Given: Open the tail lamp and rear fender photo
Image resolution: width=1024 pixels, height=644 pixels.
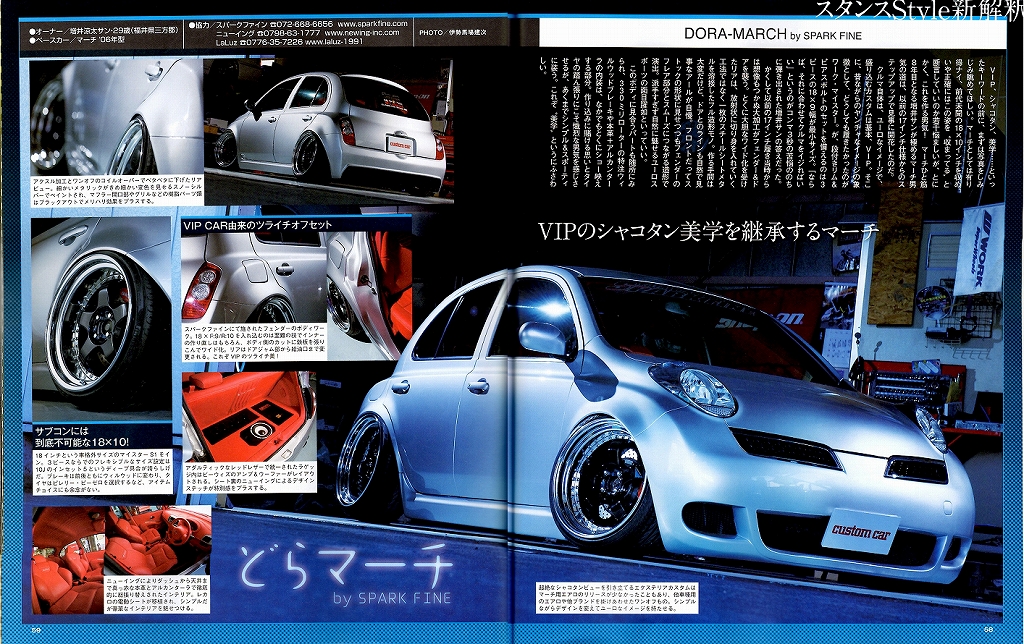Looking at the screenshot, I should pyautogui.click(x=253, y=278).
